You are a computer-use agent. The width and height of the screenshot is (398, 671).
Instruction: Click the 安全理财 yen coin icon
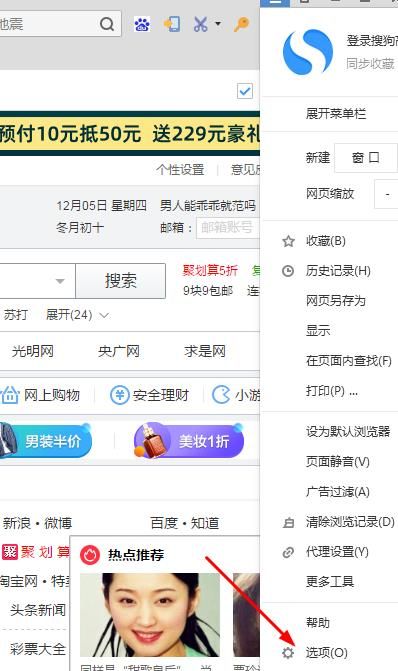click(119, 395)
